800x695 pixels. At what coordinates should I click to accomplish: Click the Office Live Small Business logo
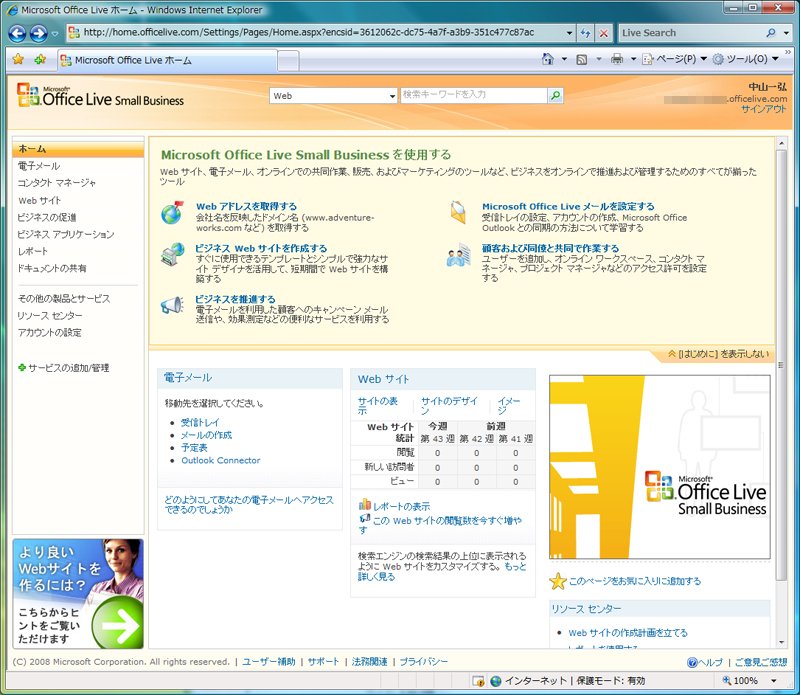point(100,95)
